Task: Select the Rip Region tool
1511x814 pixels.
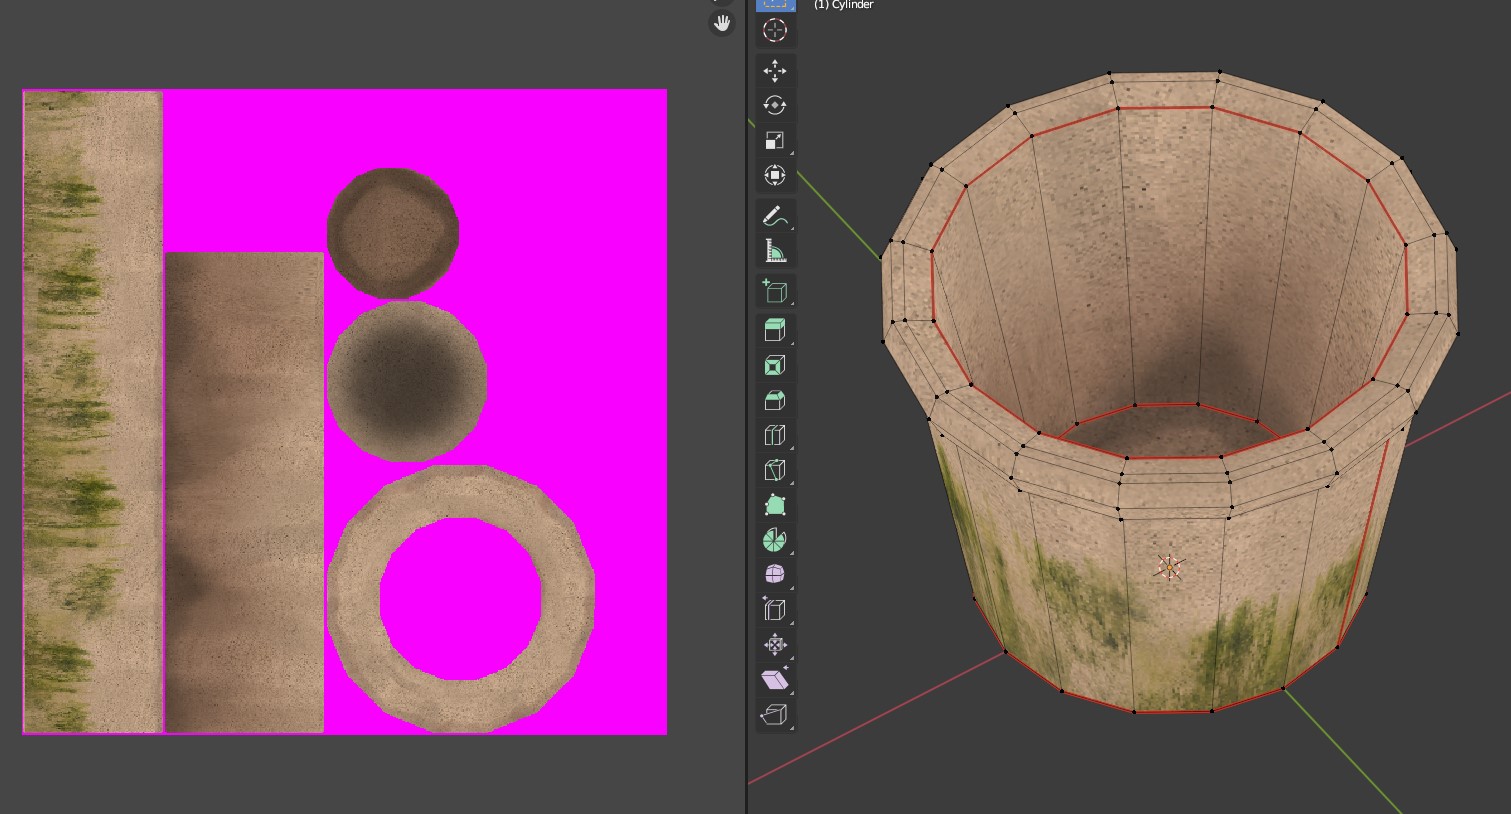Action: pos(775,714)
